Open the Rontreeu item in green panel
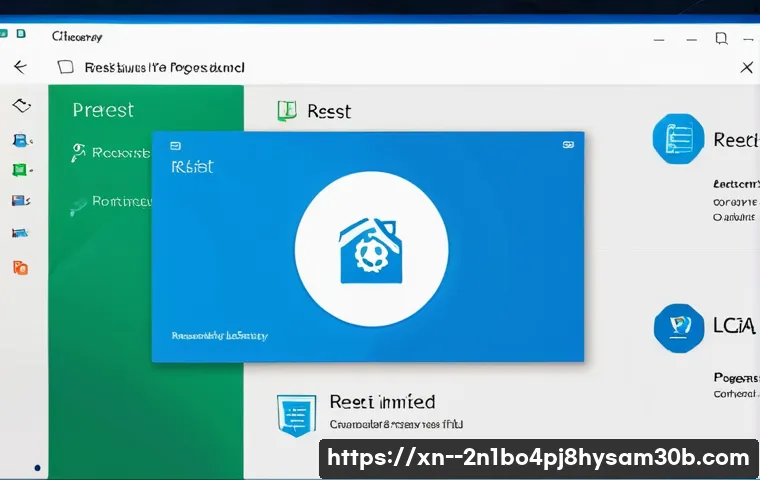The image size is (760, 480). (x=122, y=201)
